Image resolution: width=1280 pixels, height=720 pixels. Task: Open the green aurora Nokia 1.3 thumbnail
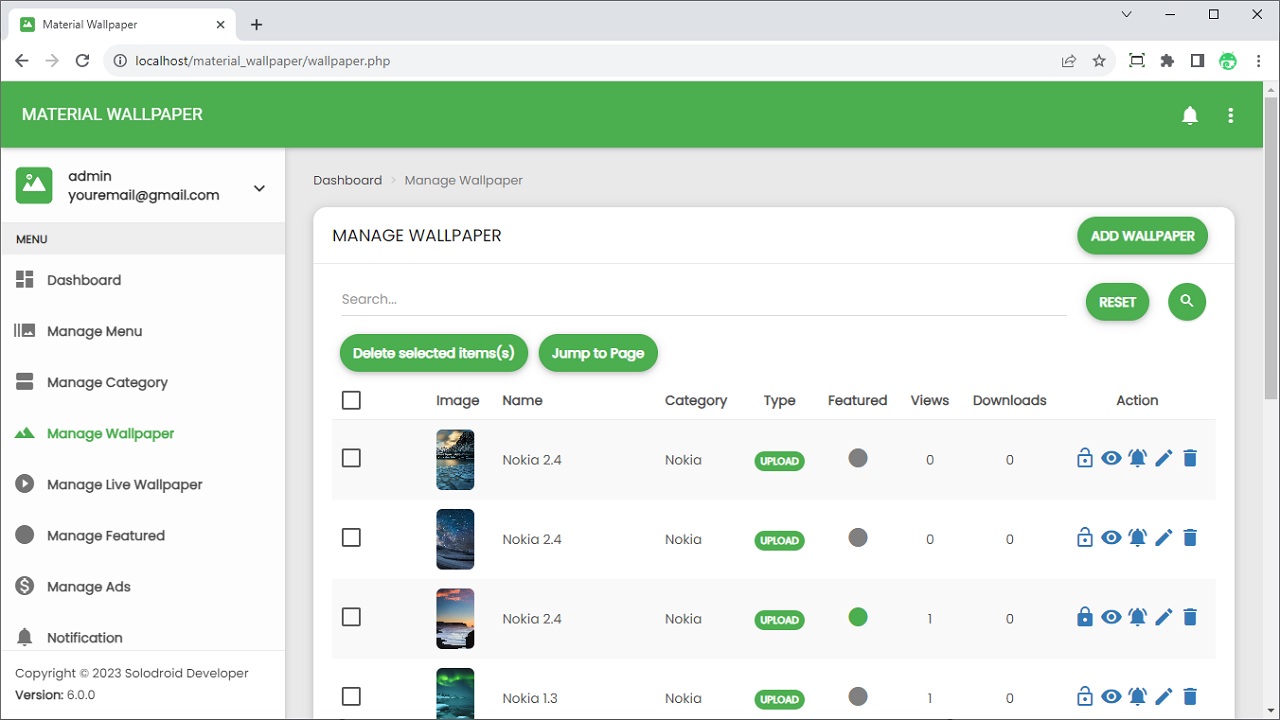455,693
